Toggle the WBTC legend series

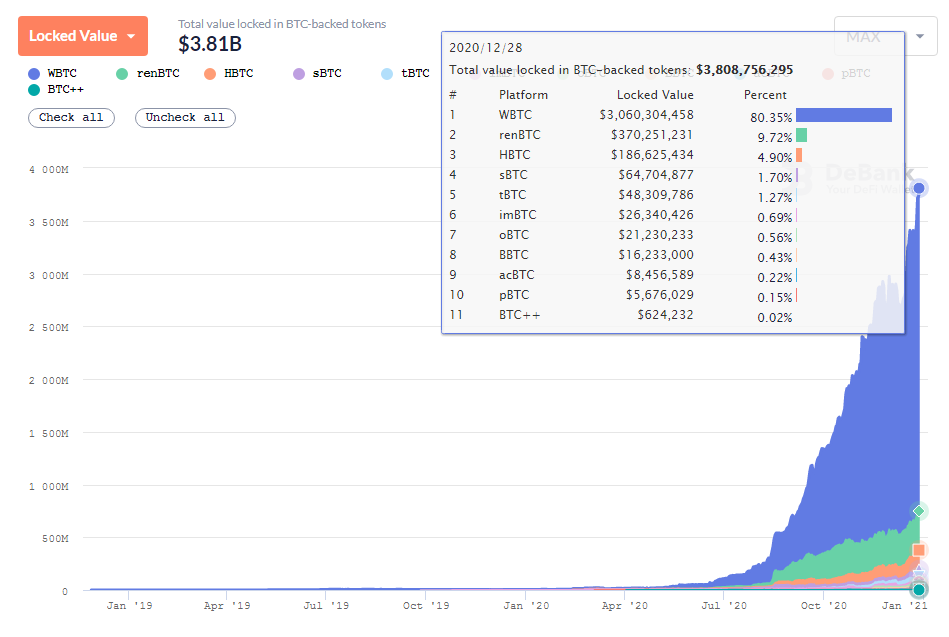pos(53,73)
